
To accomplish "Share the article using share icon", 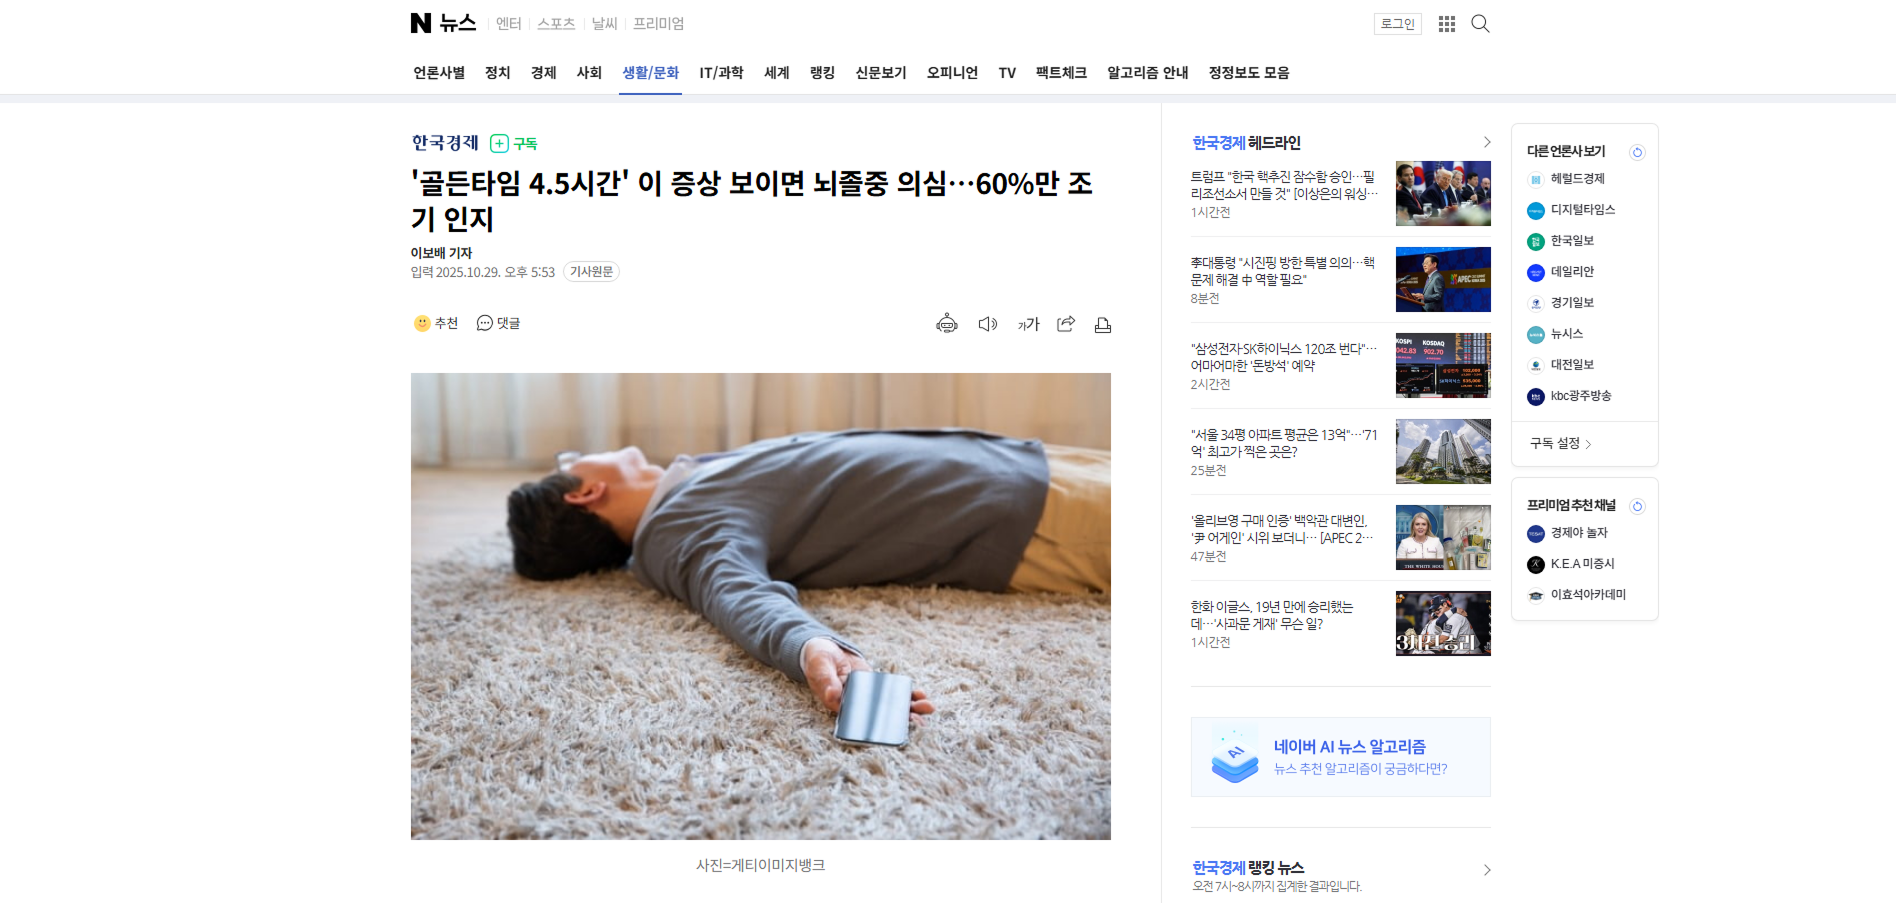I will click(x=1066, y=324).
